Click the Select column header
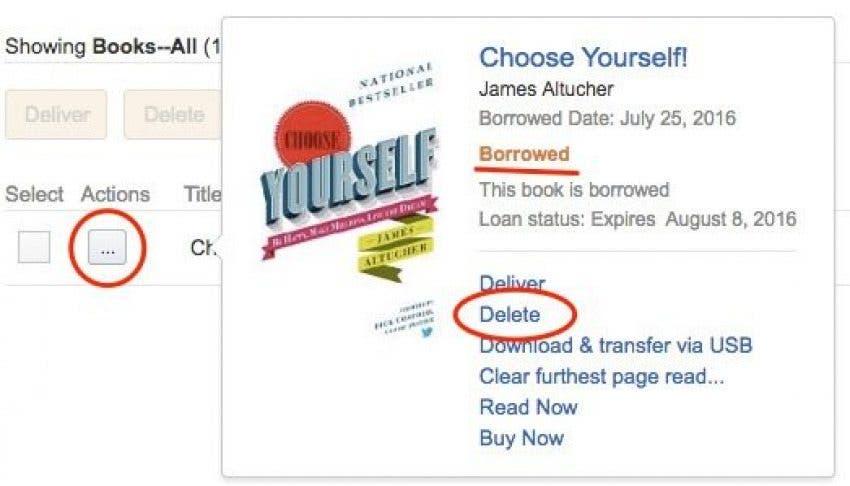The image size is (850, 486). (34, 194)
